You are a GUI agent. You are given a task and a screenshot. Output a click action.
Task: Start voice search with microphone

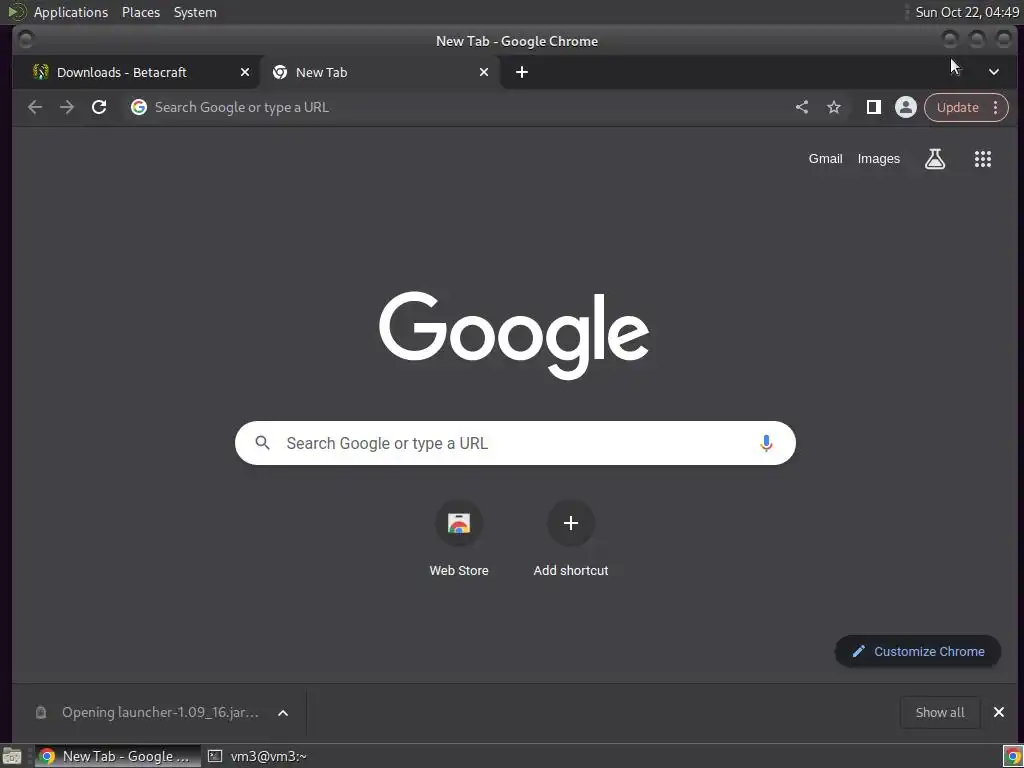click(x=766, y=443)
